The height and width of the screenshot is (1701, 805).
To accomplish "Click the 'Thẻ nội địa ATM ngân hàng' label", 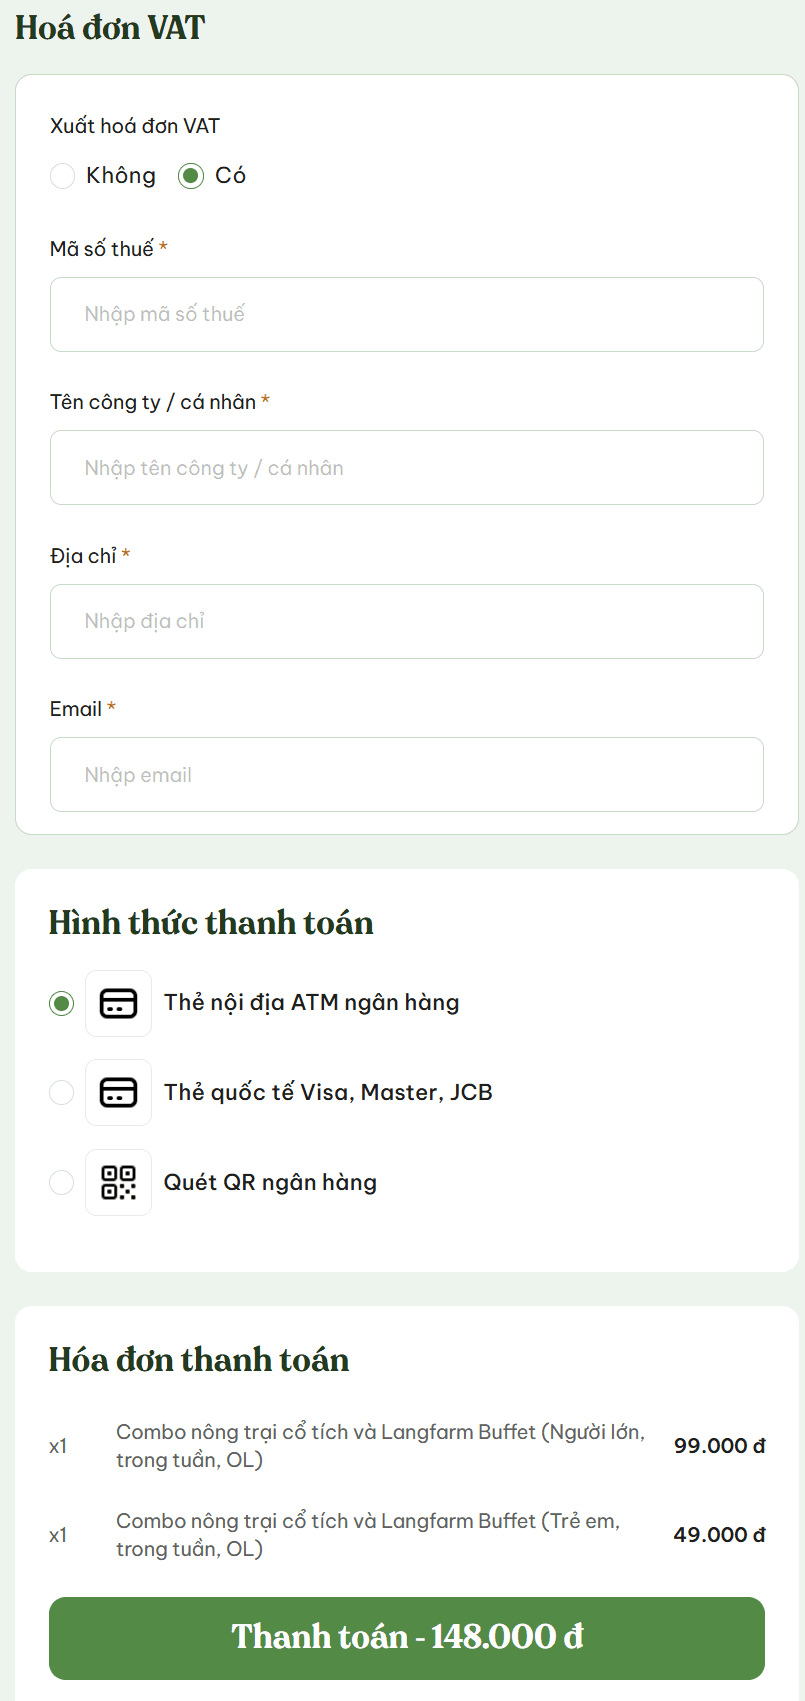I will pyautogui.click(x=311, y=1003).
